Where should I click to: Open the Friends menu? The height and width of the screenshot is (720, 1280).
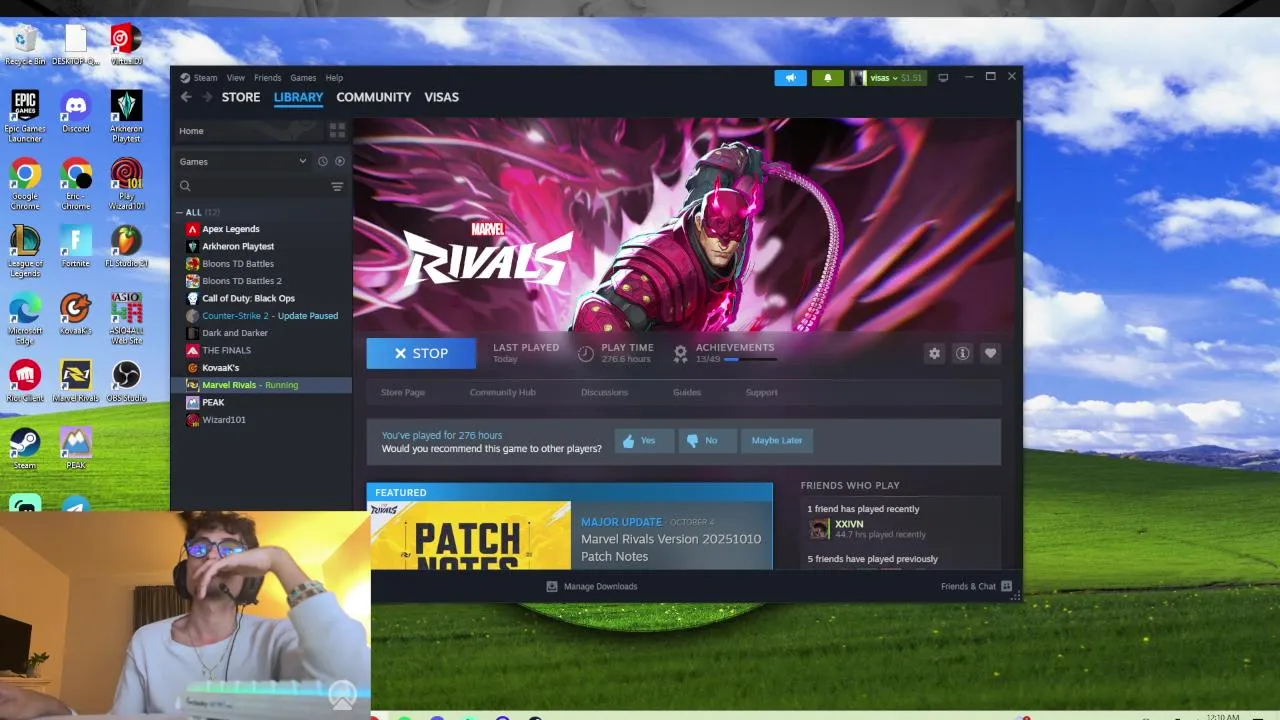(x=267, y=77)
